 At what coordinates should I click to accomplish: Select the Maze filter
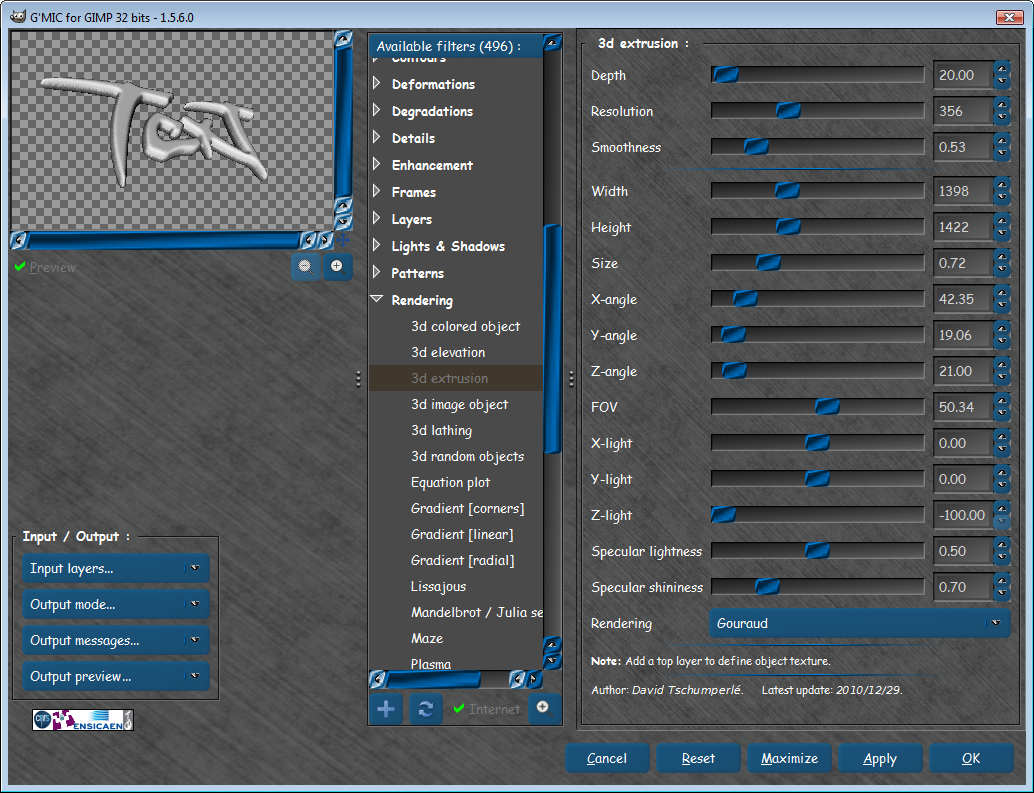tap(427, 638)
